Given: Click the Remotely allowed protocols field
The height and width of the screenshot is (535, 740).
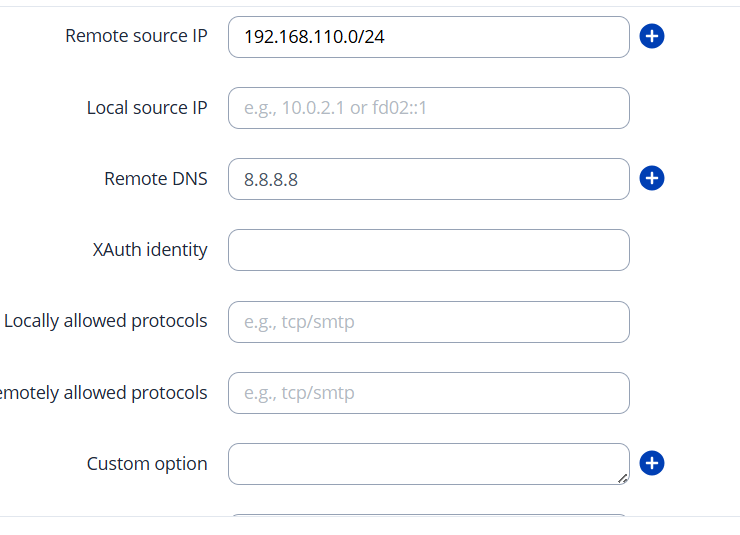Looking at the screenshot, I should click(x=428, y=393).
